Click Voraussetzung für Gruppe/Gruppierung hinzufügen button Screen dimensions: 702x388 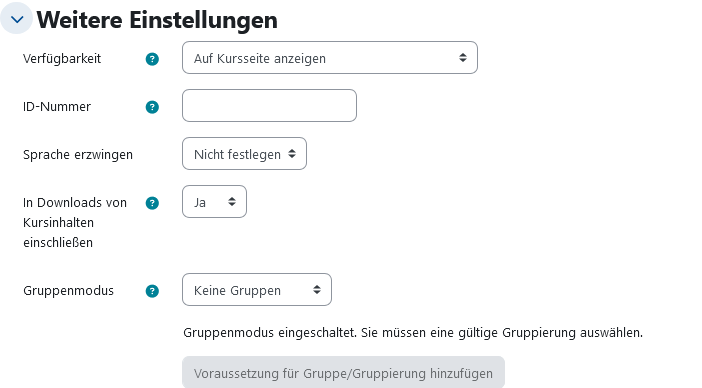(343, 372)
